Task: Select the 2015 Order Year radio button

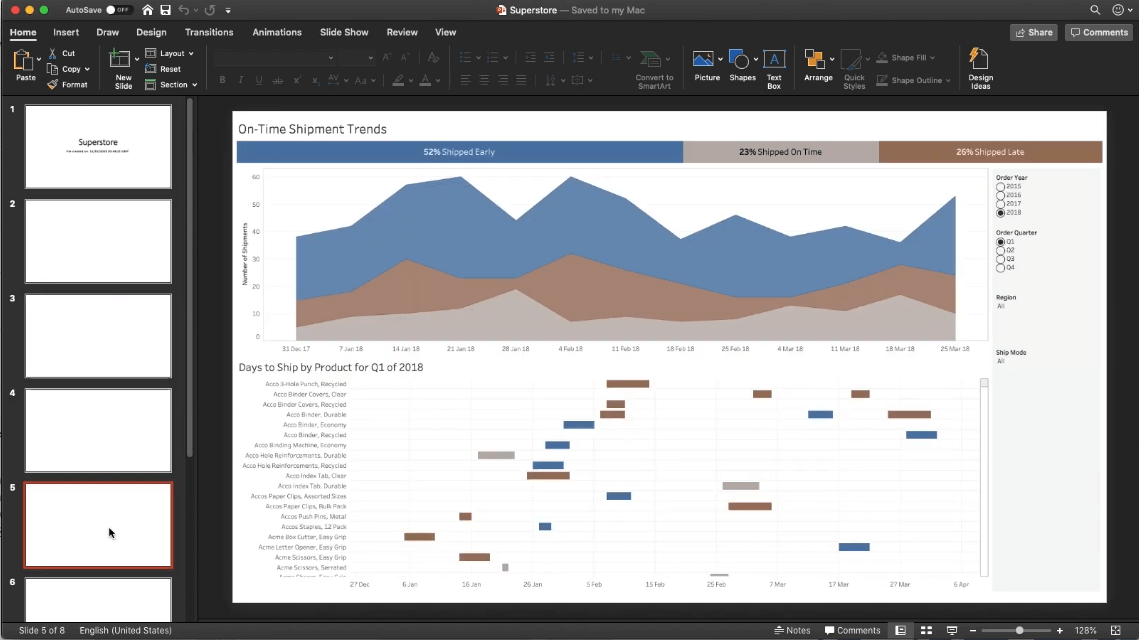Action: tap(999, 186)
